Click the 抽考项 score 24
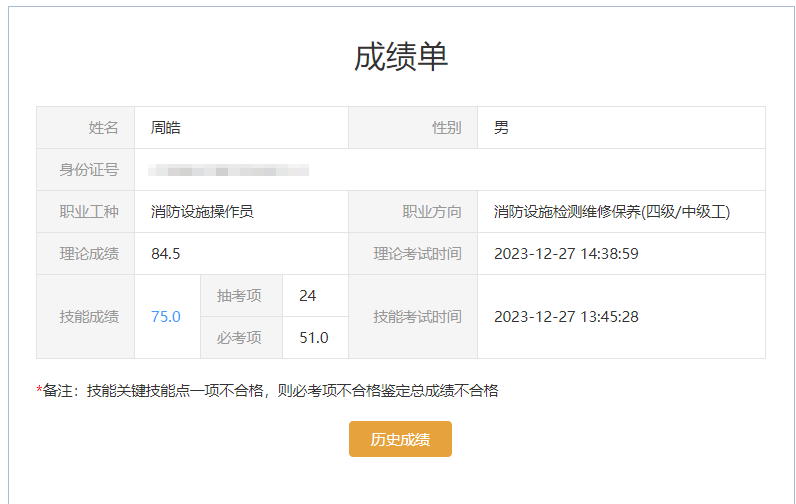This screenshot has width=796, height=504. coord(308,296)
